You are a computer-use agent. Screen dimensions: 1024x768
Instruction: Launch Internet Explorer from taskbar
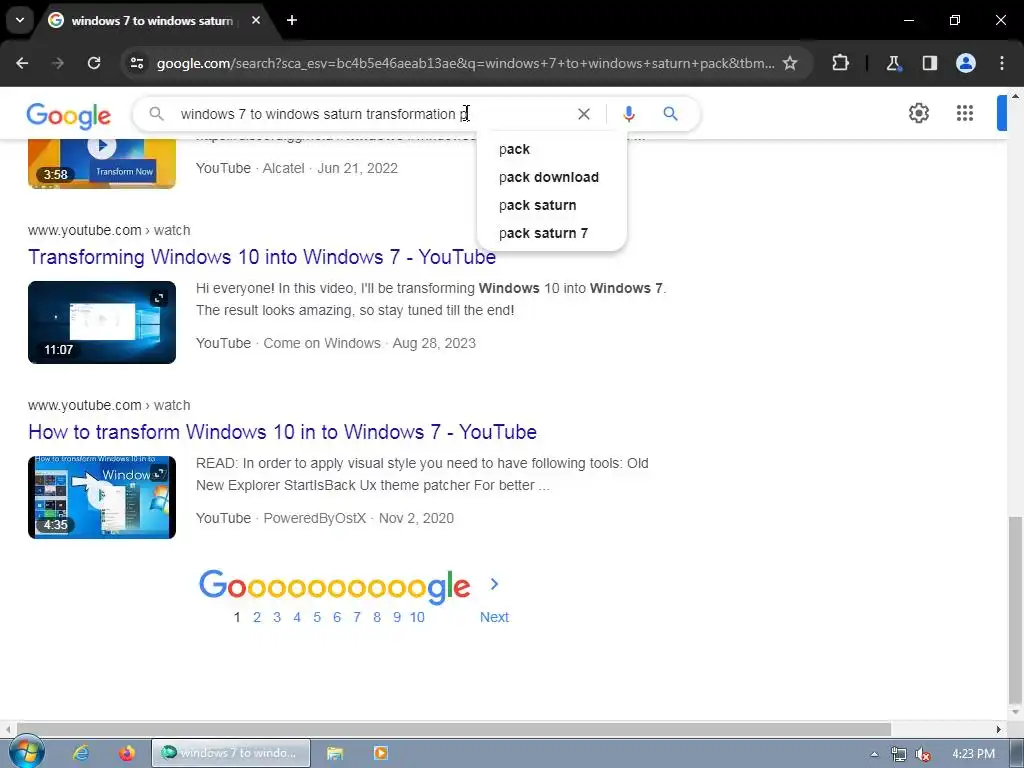pos(80,753)
